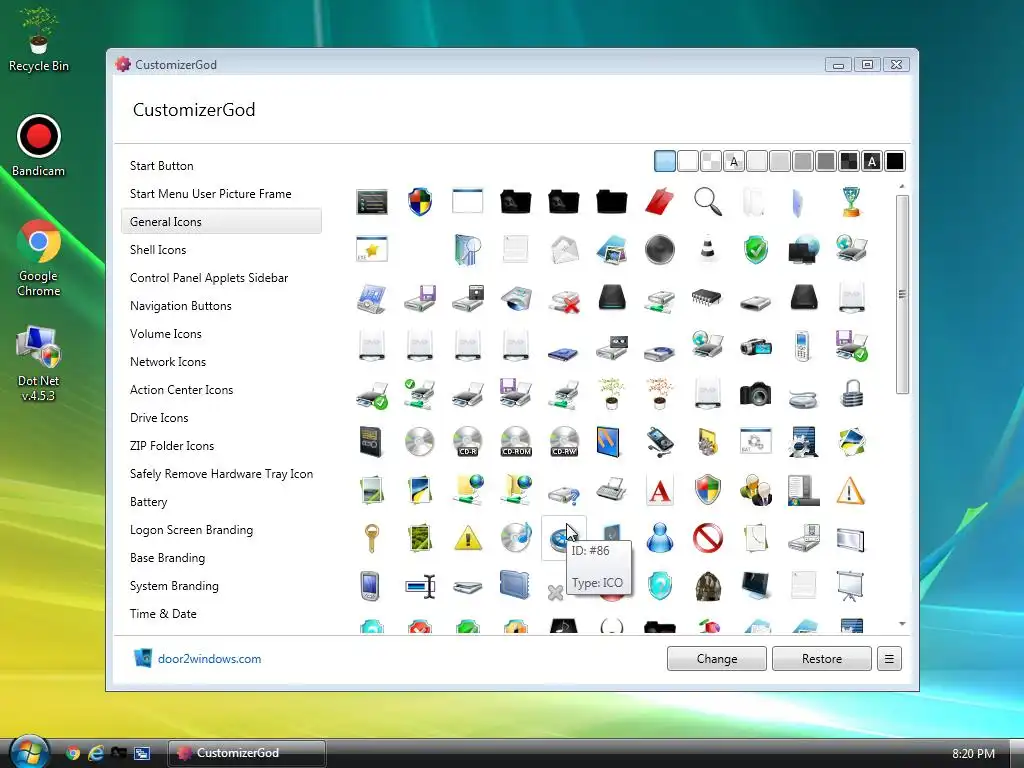The width and height of the screenshot is (1024, 768).
Task: Select the red prohibited circle icon
Action: 708,538
